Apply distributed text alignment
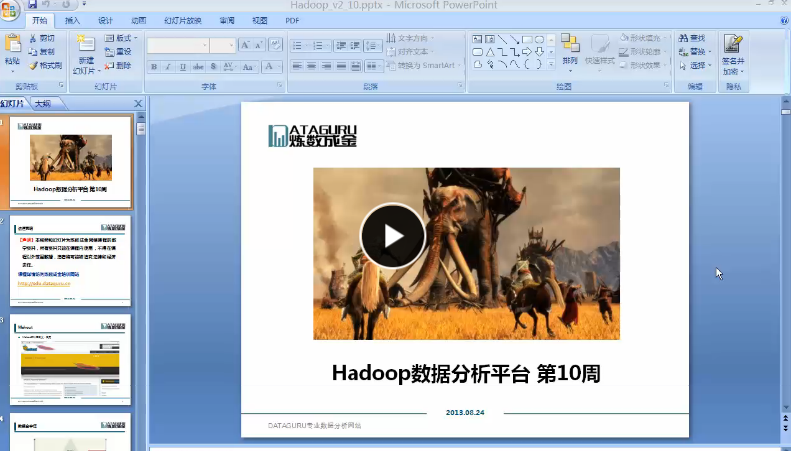Viewport: 791px width, 474px height. 355,66
